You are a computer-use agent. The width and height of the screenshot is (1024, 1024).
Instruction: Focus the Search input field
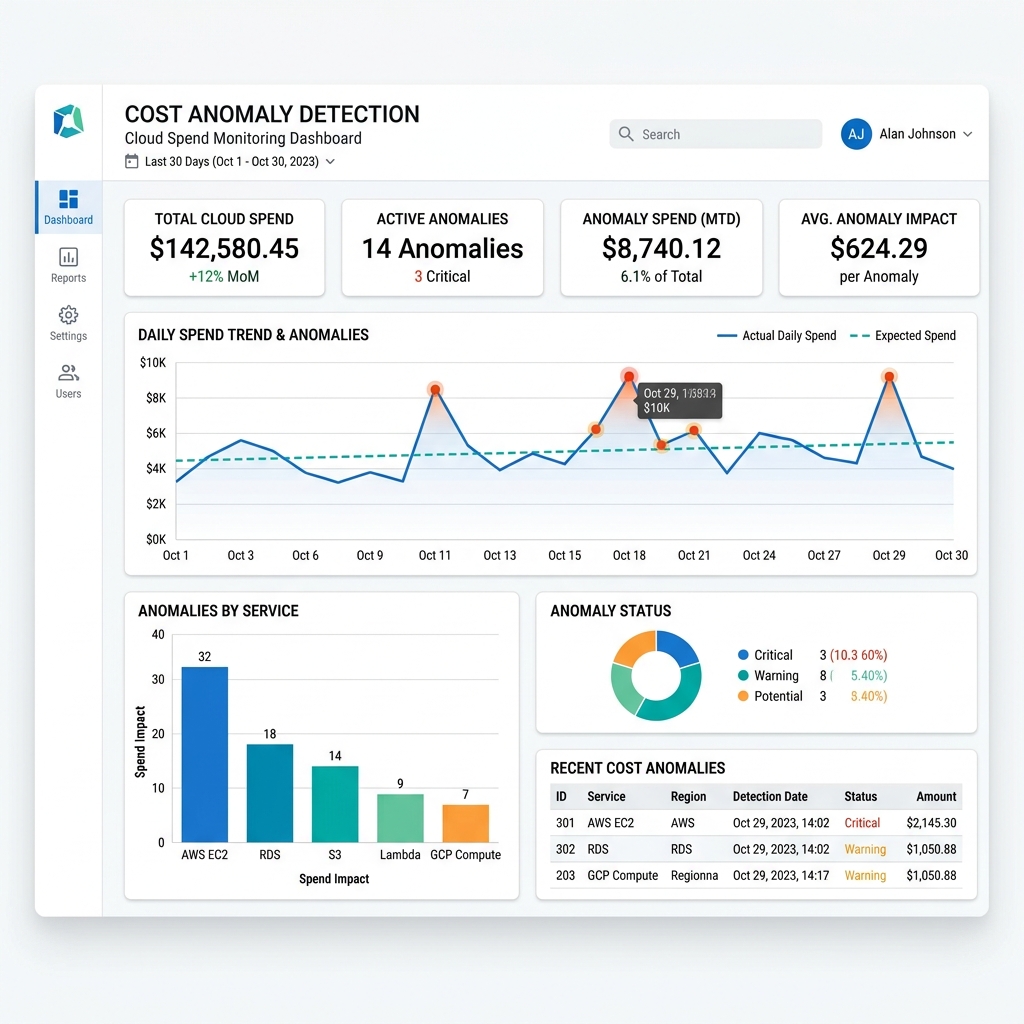click(716, 134)
